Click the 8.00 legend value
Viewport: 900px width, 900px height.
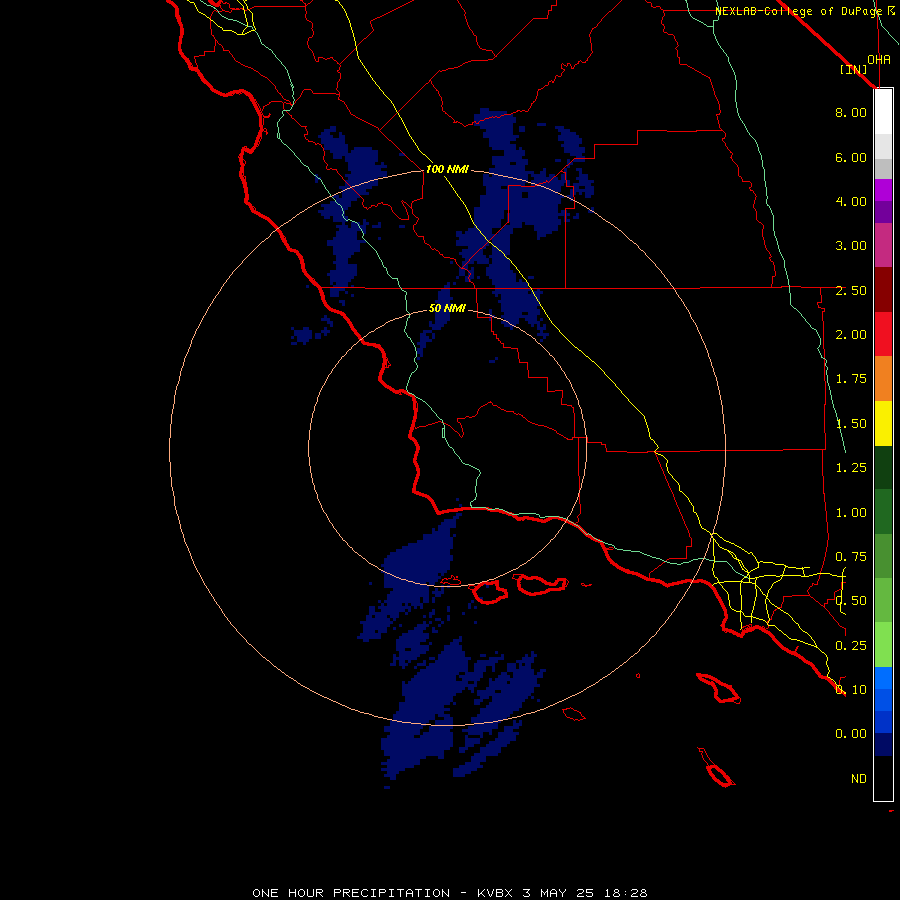pyautogui.click(x=851, y=112)
